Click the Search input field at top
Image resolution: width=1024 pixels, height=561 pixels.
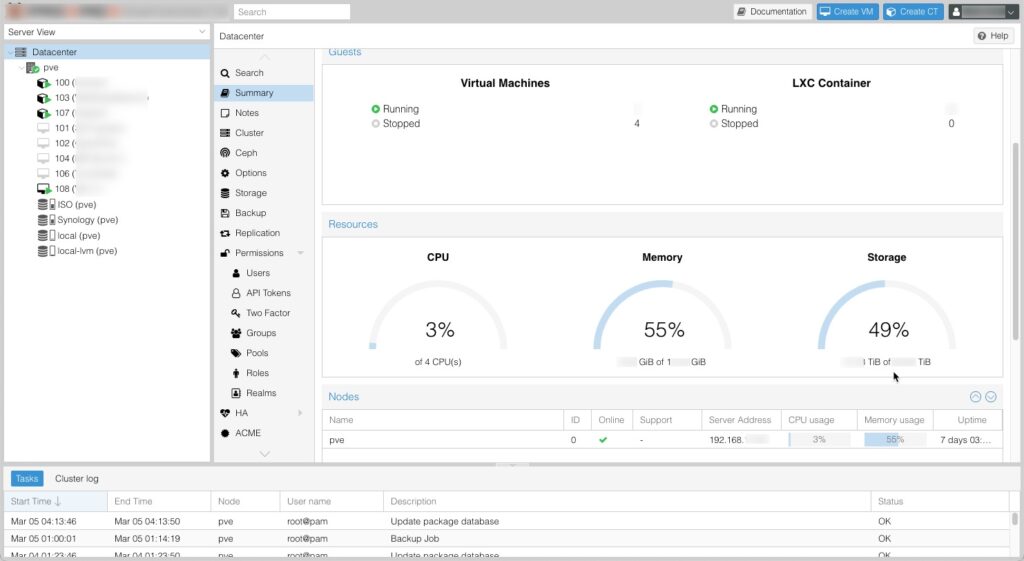291,12
